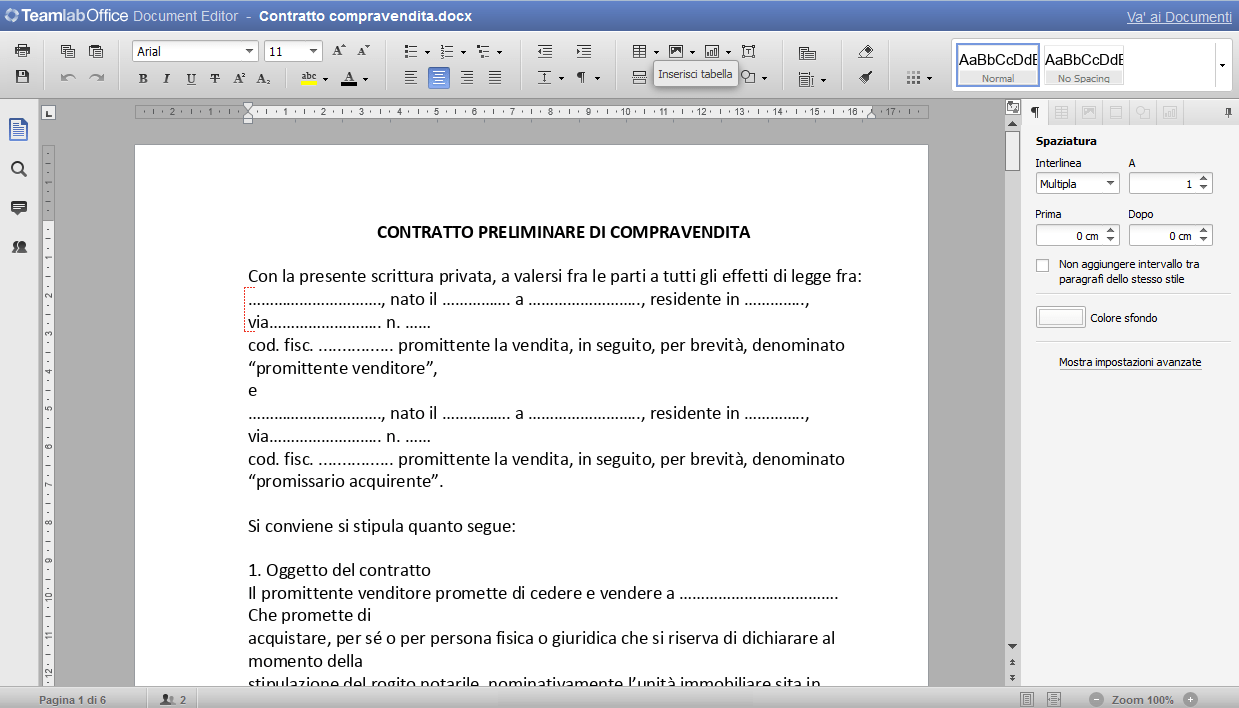
Task: Select the chart settings tab in the right panel
Action: [x=1169, y=112]
